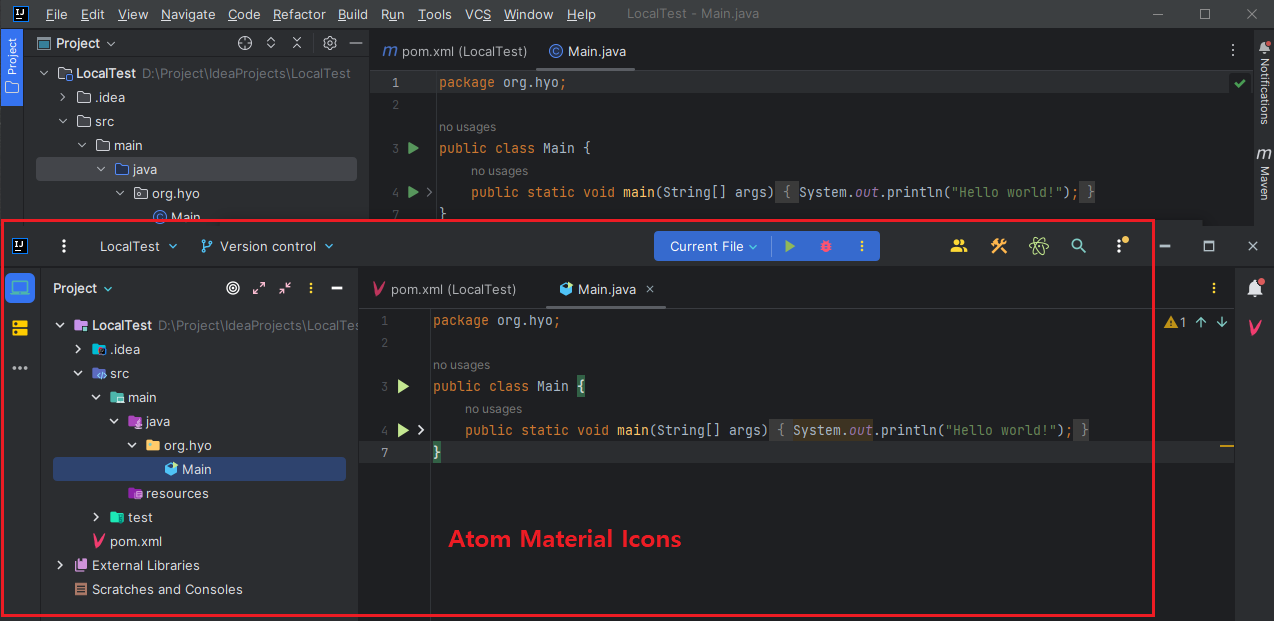Screen dimensions: 1274x621
Task: Open Structure tool window yellow icon
Action: pyautogui.click(x=20, y=328)
